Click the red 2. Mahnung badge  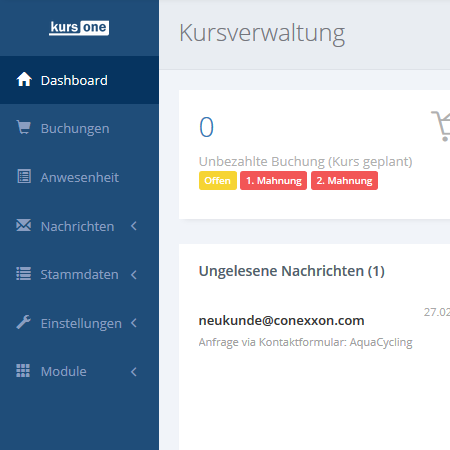[x=344, y=181]
